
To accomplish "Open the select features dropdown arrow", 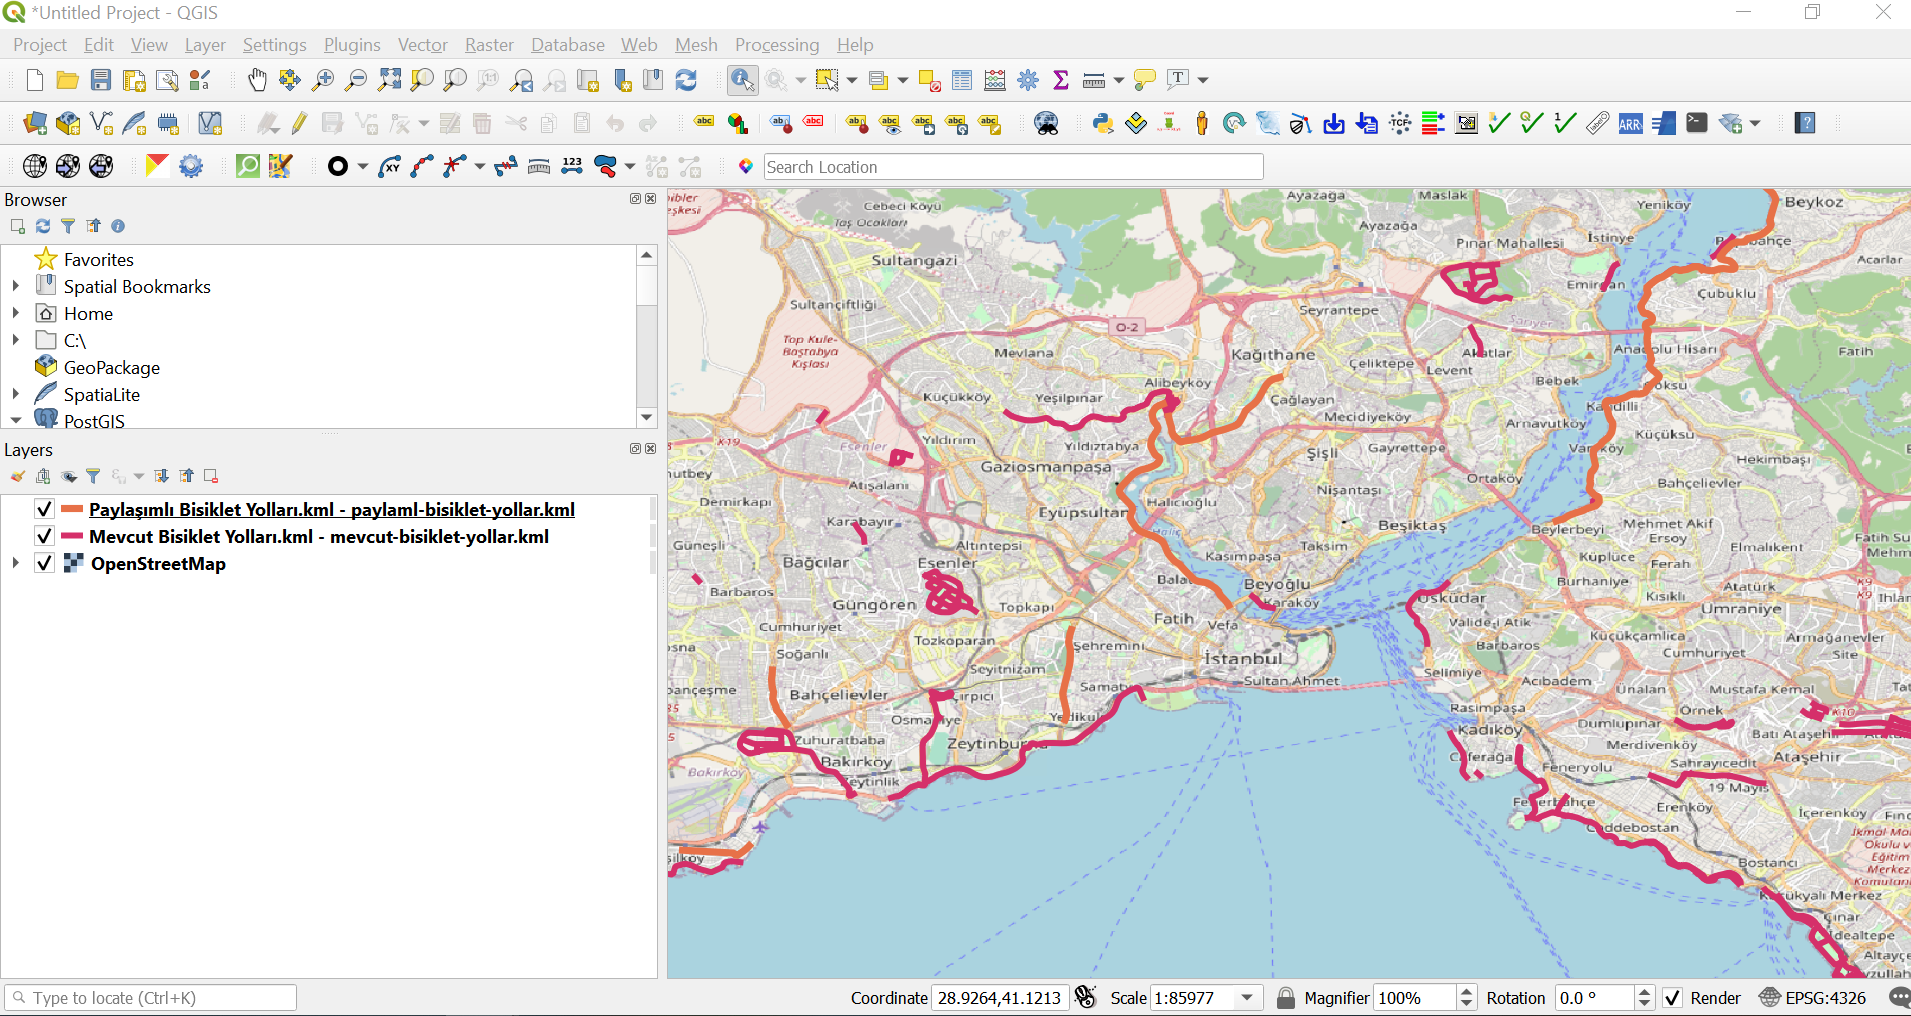I will 852,80.
